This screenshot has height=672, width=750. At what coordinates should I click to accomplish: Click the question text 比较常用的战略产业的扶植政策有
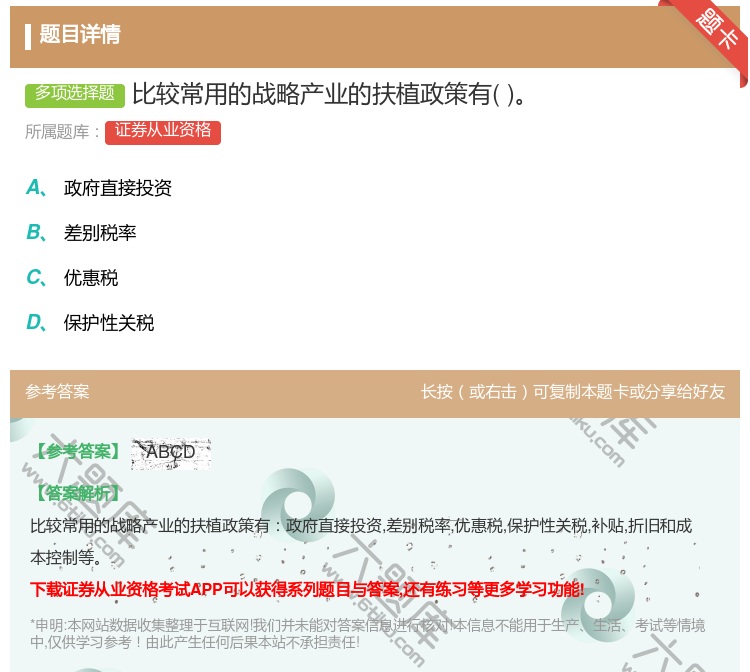point(329,94)
